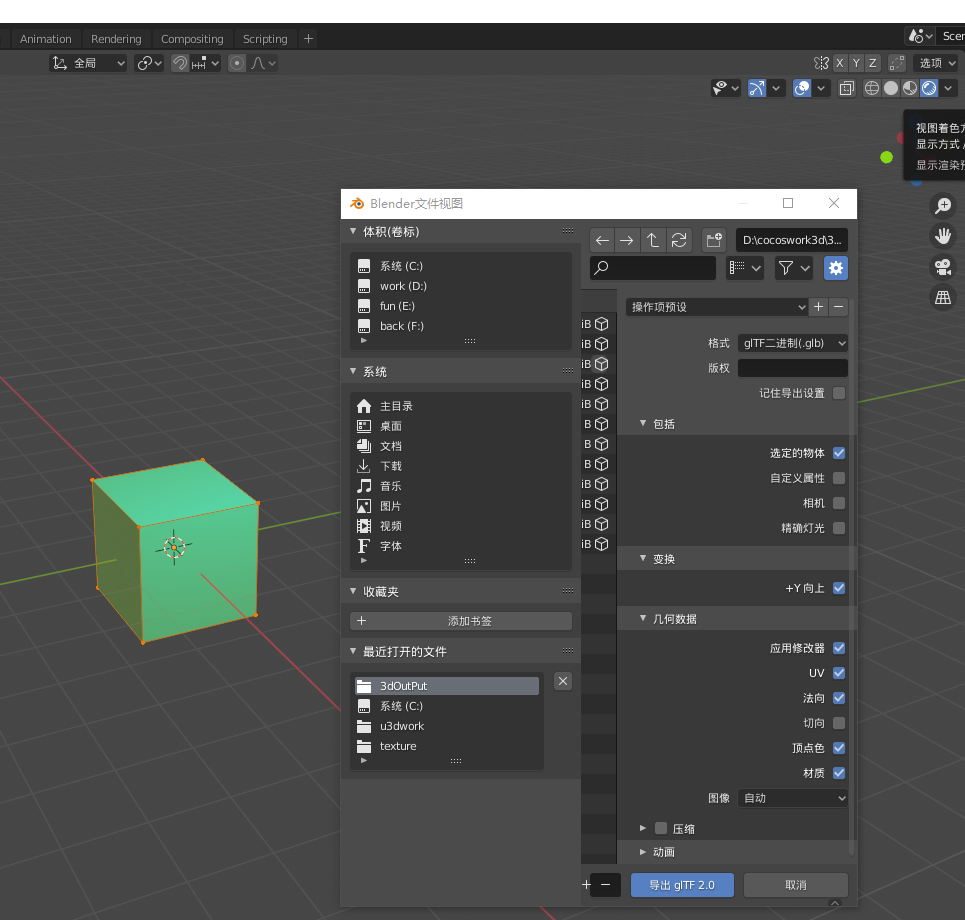965x920 pixels.
Task: Toggle 应用修改器 checkbox
Action: (838, 648)
